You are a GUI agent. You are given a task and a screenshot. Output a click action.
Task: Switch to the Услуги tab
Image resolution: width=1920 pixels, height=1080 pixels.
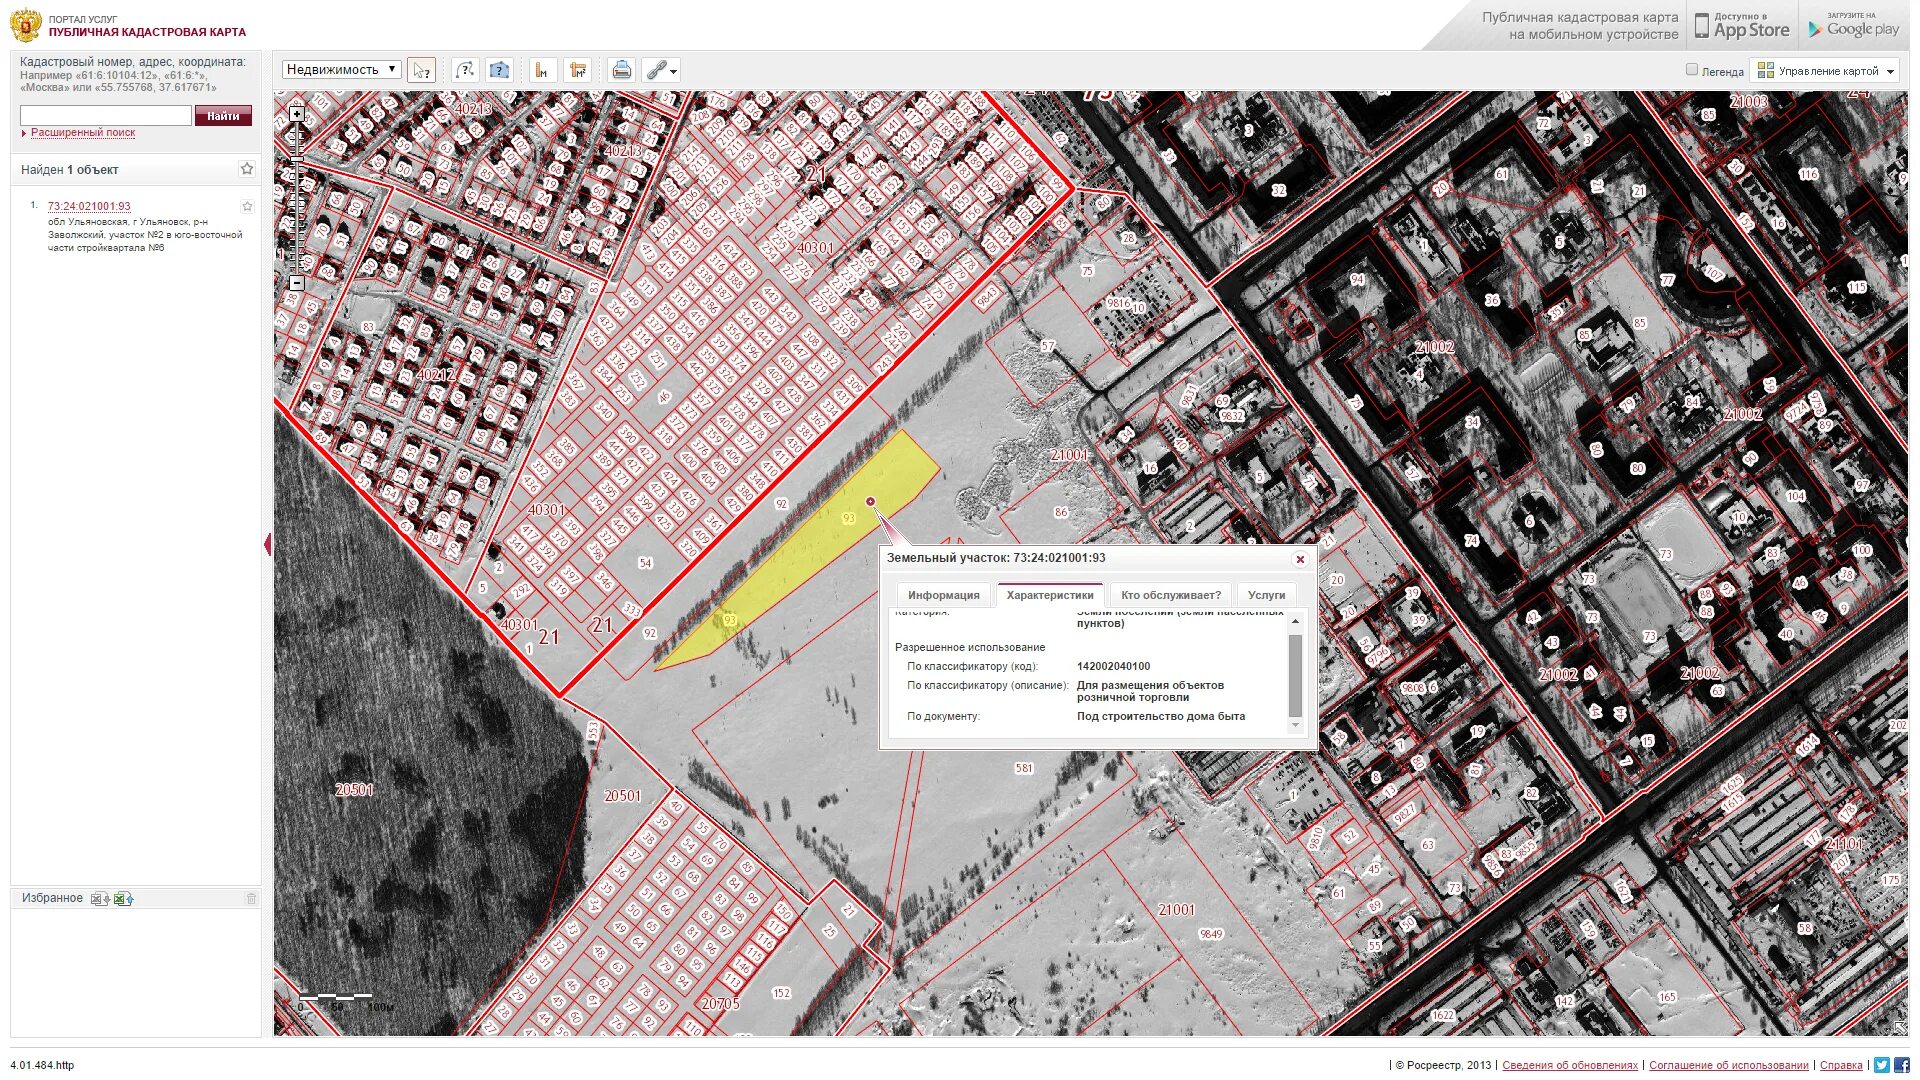1263,595
